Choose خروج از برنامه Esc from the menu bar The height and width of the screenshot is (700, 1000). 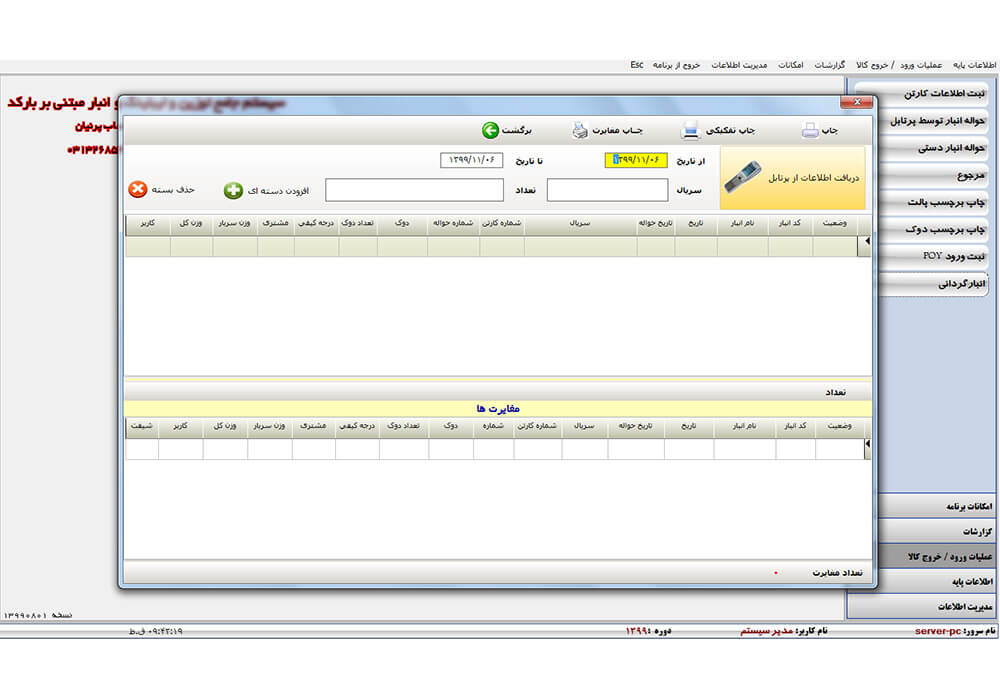click(665, 65)
